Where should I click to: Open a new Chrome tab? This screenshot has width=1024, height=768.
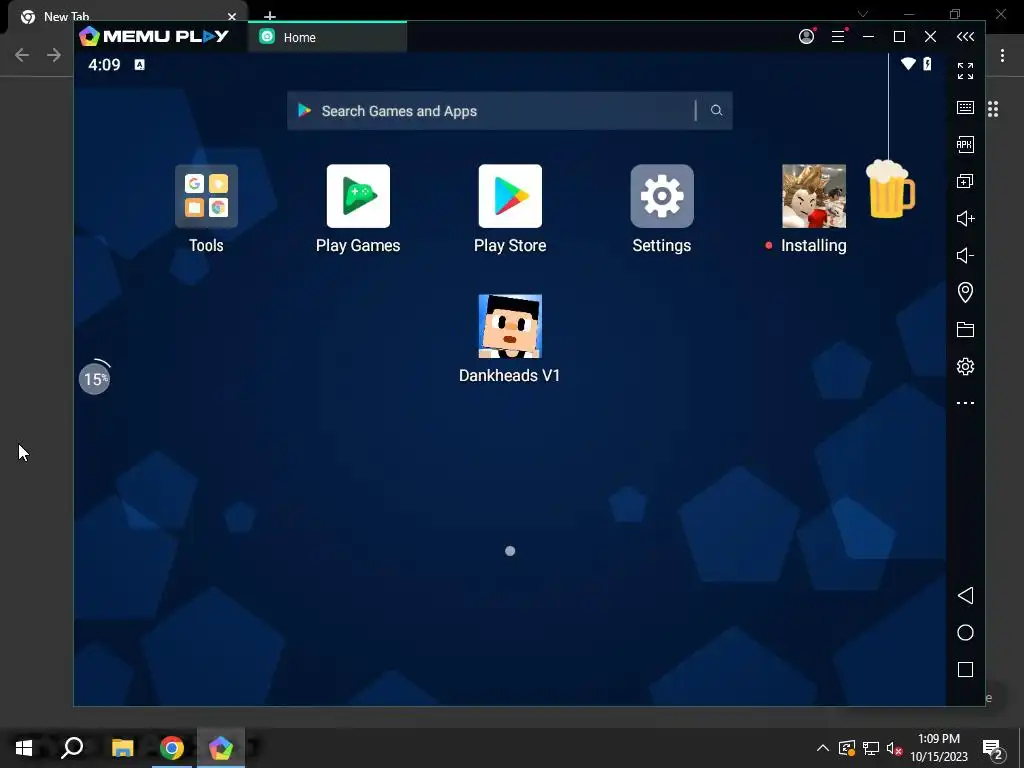(x=270, y=15)
